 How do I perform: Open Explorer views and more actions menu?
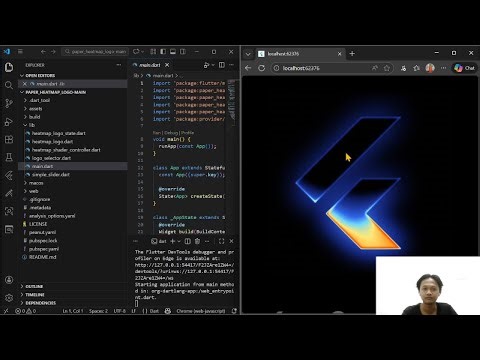click(x=119, y=65)
